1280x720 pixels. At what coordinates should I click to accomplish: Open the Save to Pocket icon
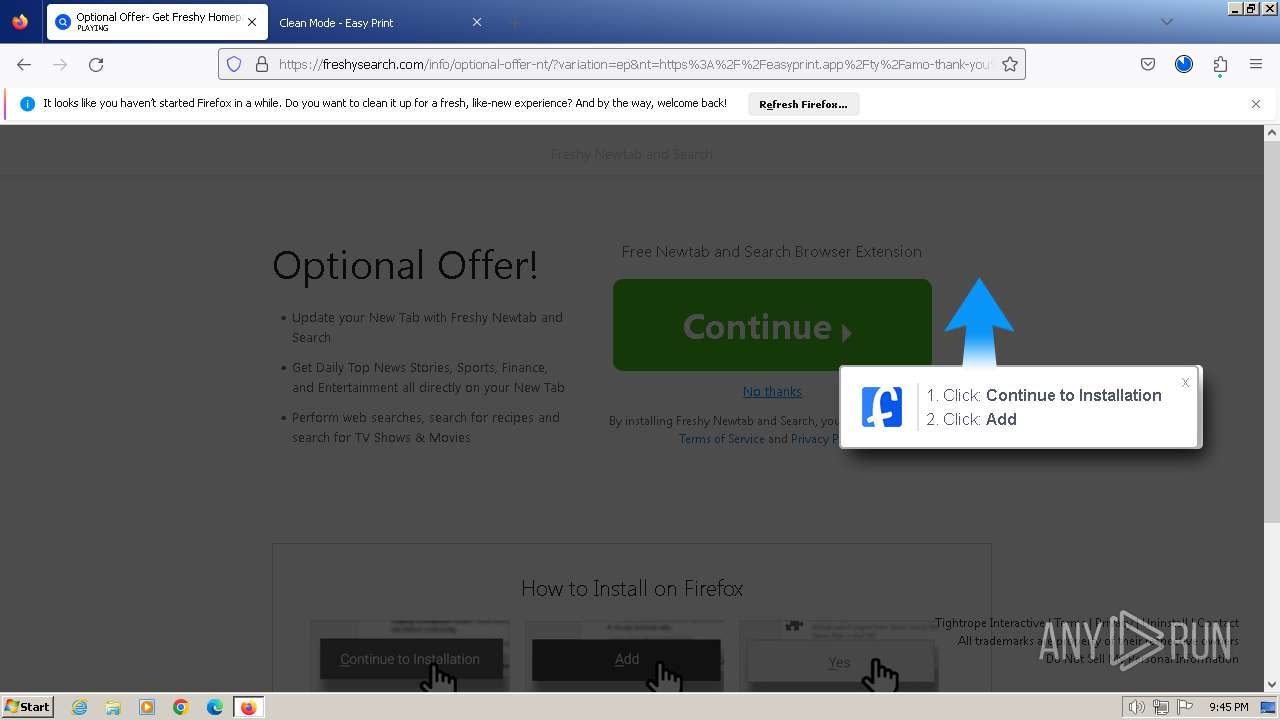point(1148,64)
